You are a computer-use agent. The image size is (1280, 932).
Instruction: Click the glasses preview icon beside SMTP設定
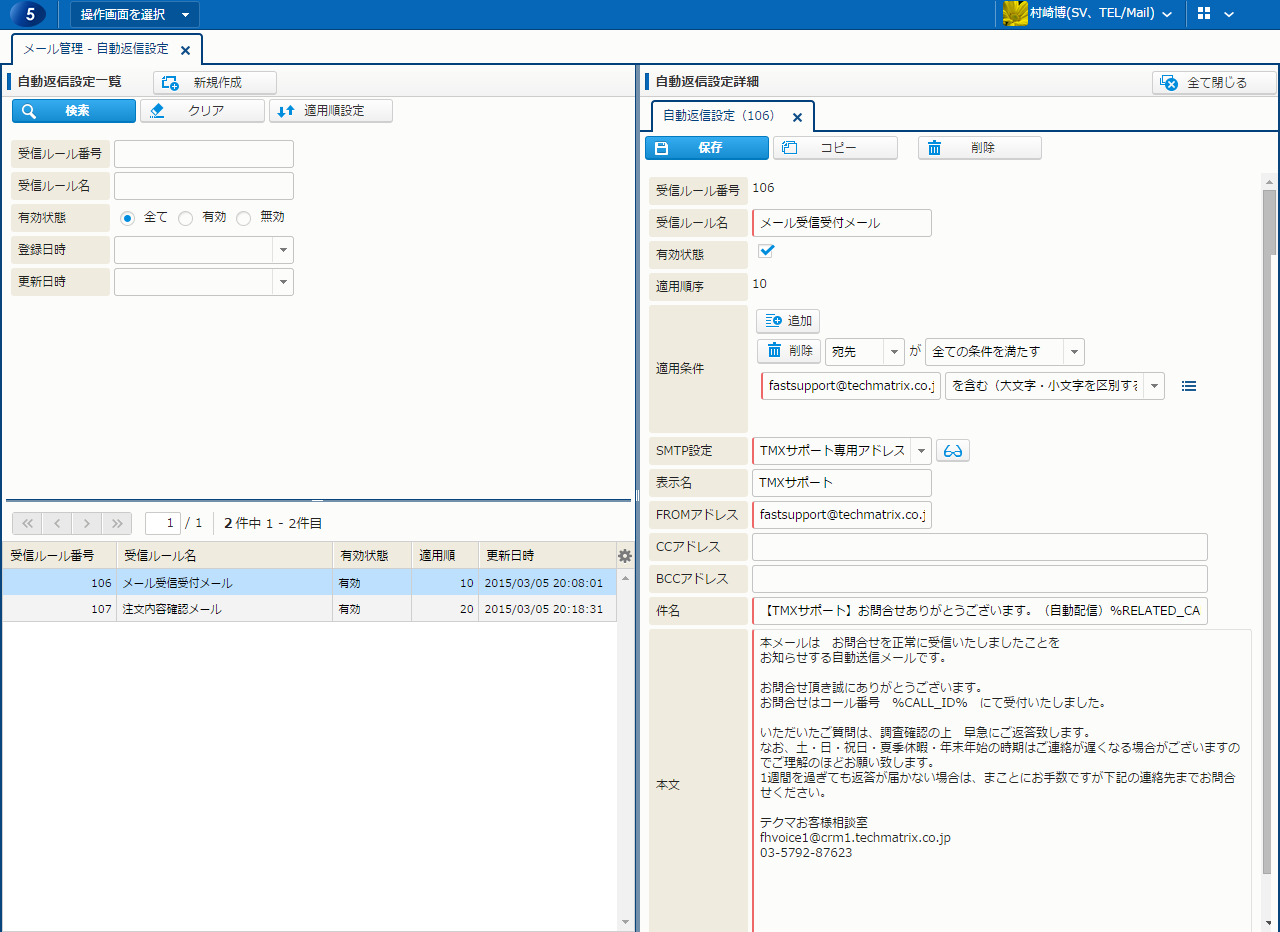953,451
